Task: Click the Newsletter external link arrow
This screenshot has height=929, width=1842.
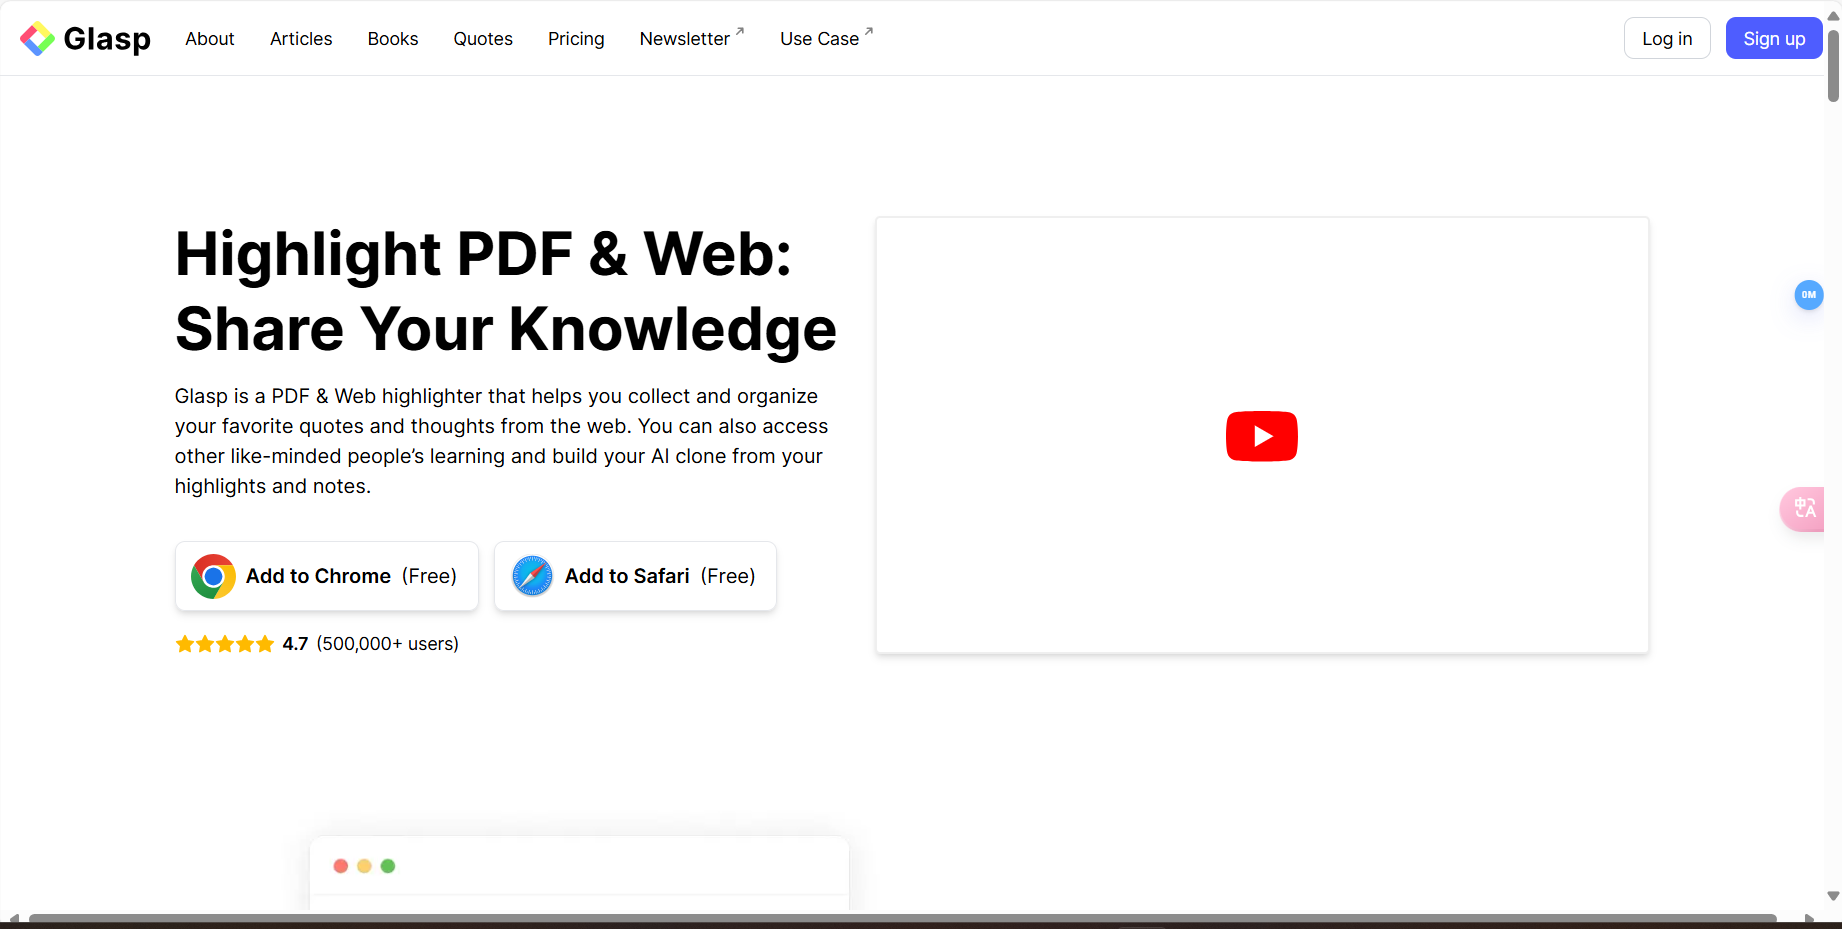Action: pos(740,32)
